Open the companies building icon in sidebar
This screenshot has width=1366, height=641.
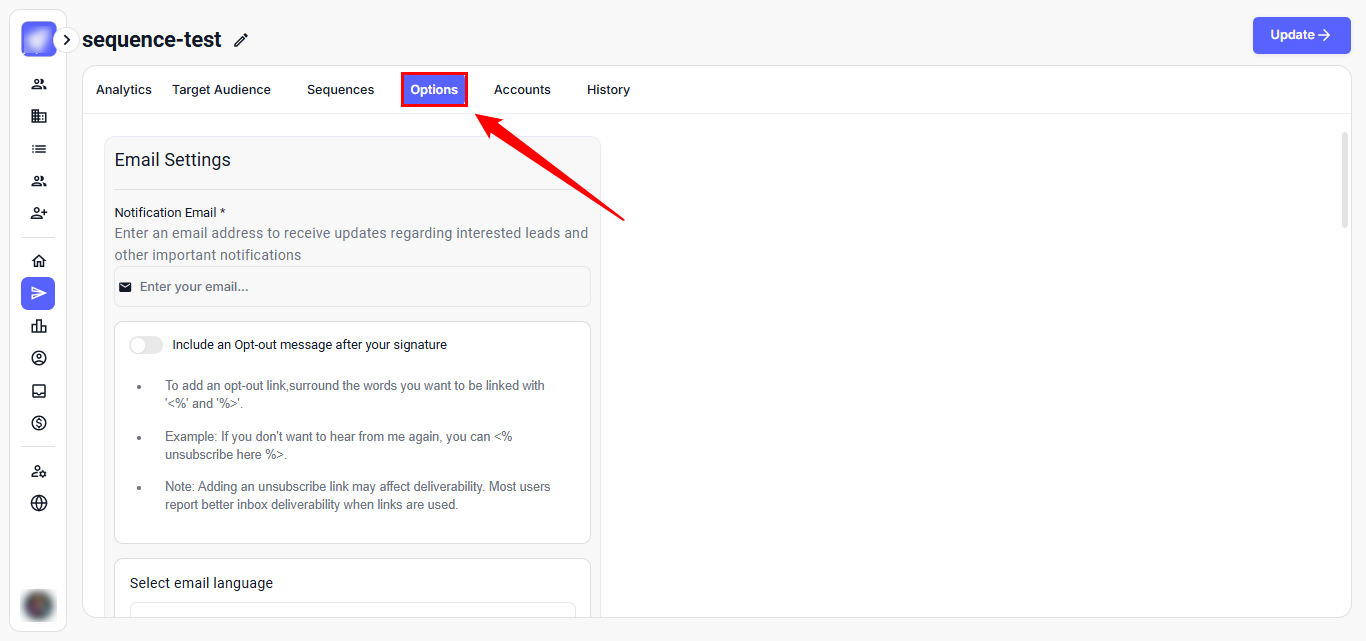[39, 116]
